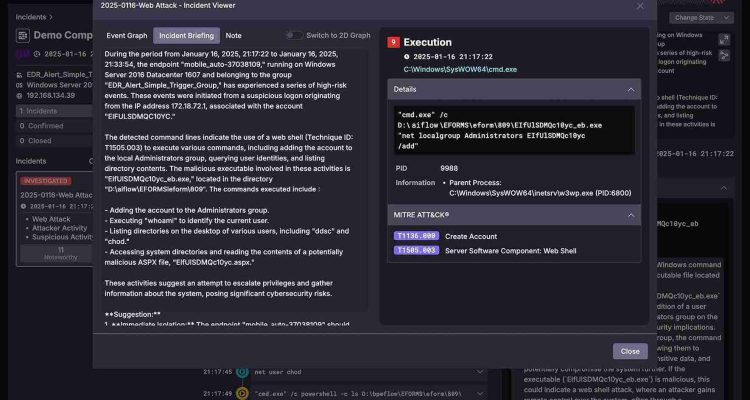
Task: Click the INVESTIGATED status badge
Action: [45, 181]
